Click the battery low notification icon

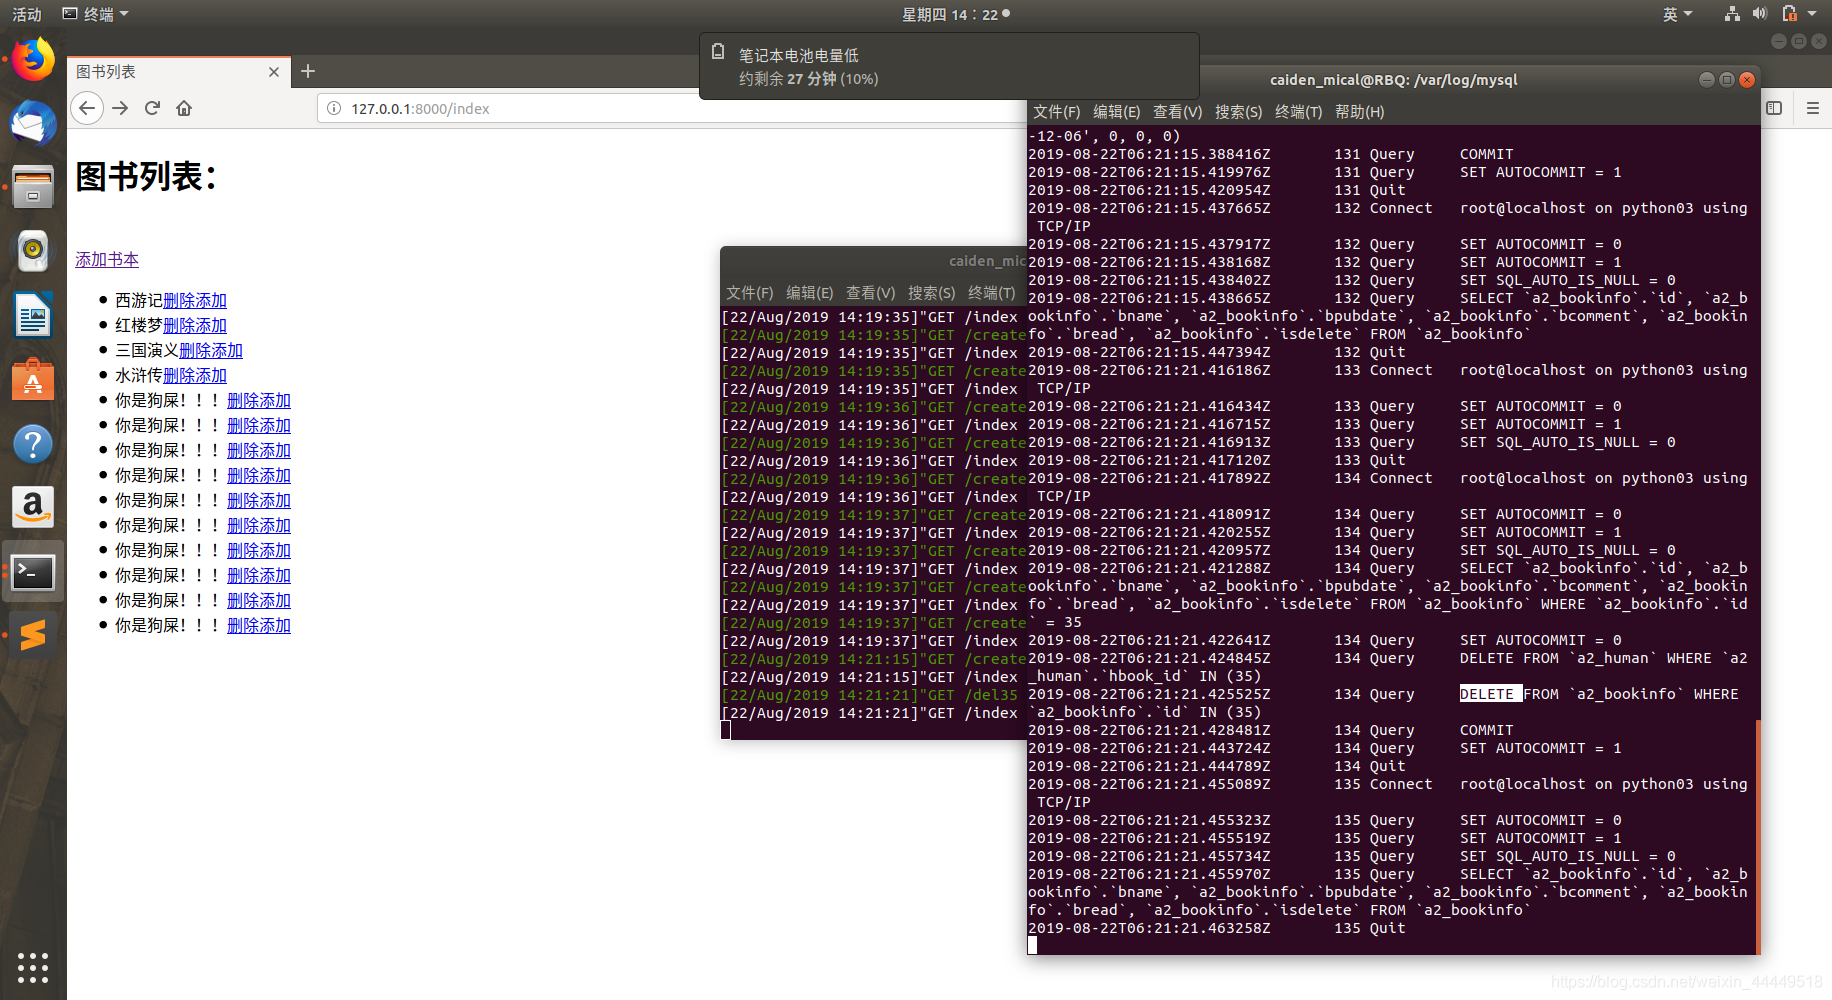(718, 51)
